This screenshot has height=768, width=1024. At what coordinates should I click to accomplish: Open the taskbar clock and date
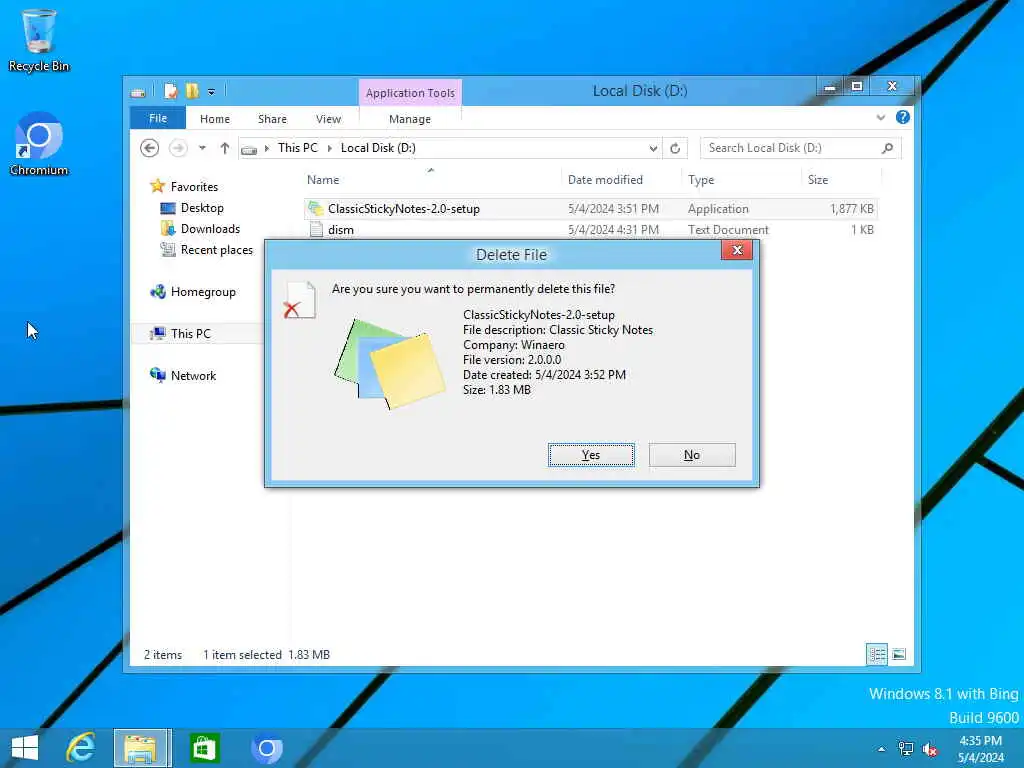981,749
